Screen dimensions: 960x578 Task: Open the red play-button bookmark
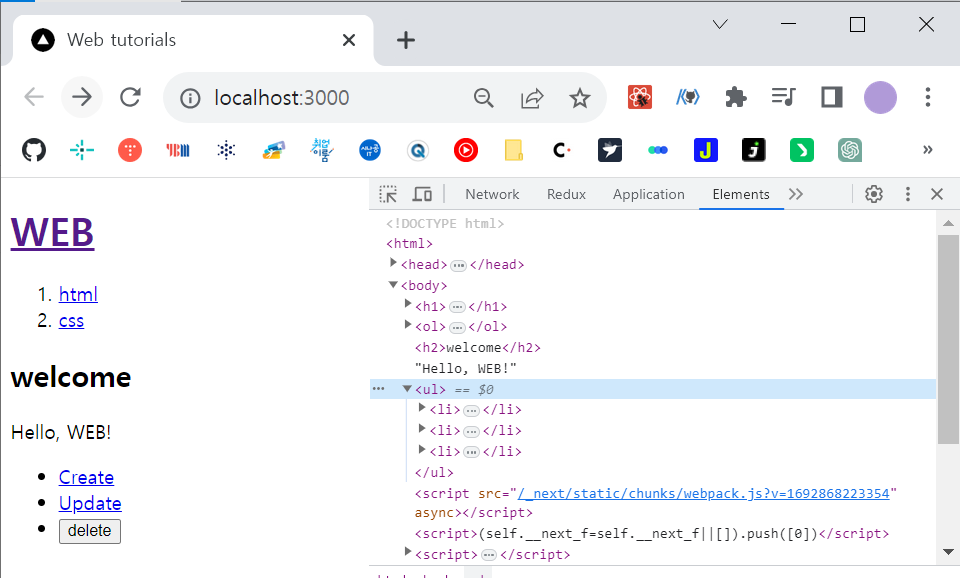[x=466, y=150]
